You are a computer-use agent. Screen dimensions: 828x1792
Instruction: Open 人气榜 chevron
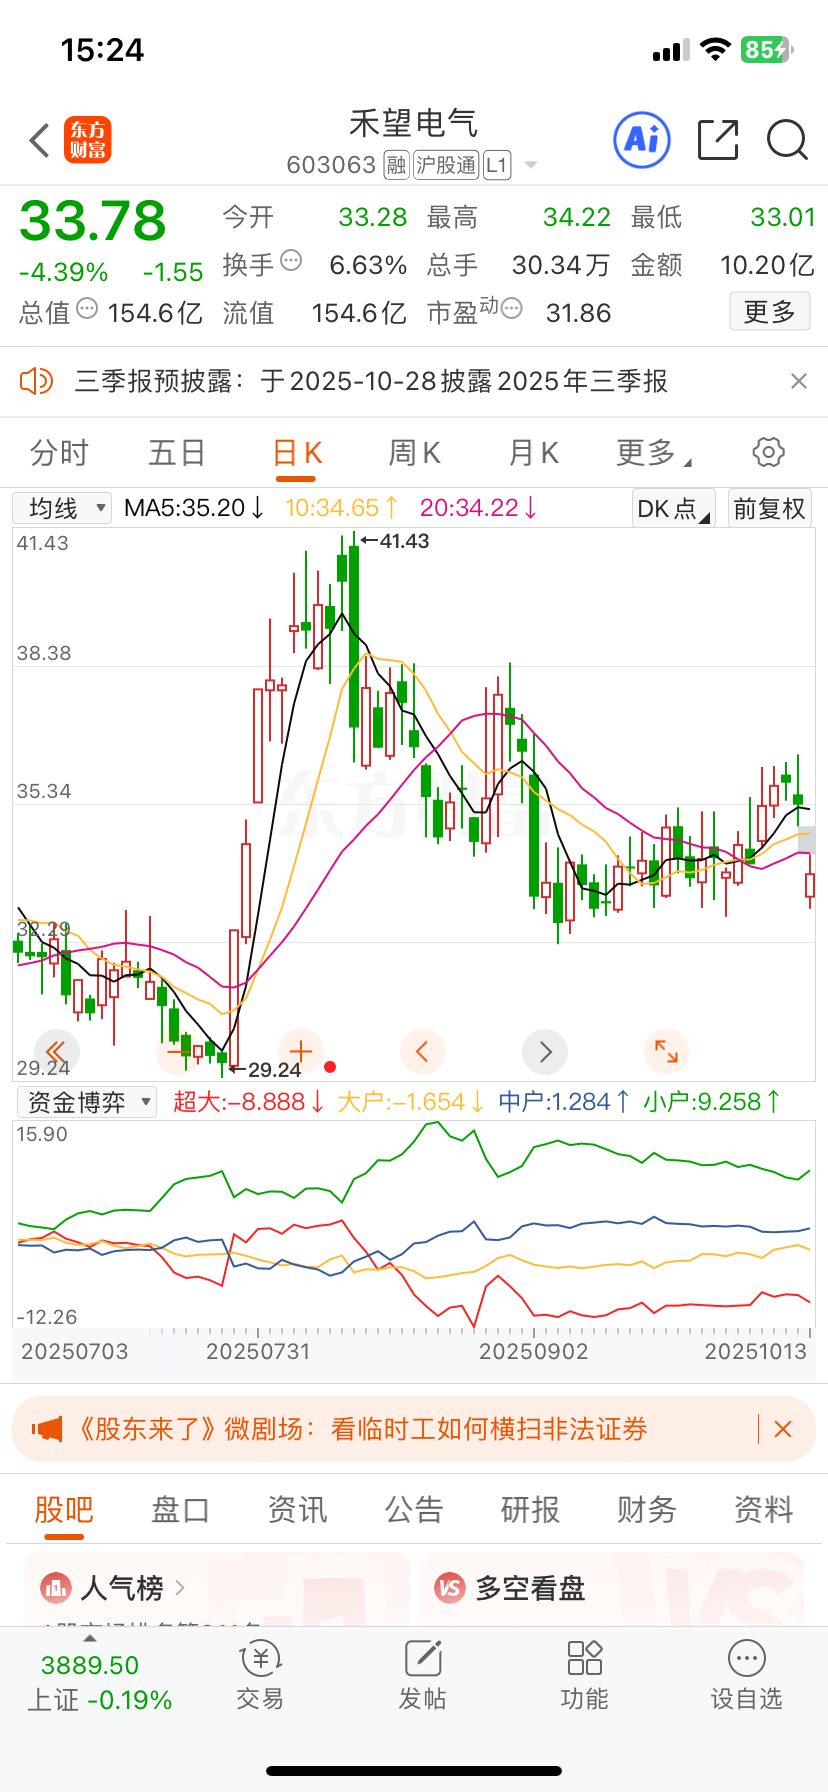pyautogui.click(x=180, y=1587)
